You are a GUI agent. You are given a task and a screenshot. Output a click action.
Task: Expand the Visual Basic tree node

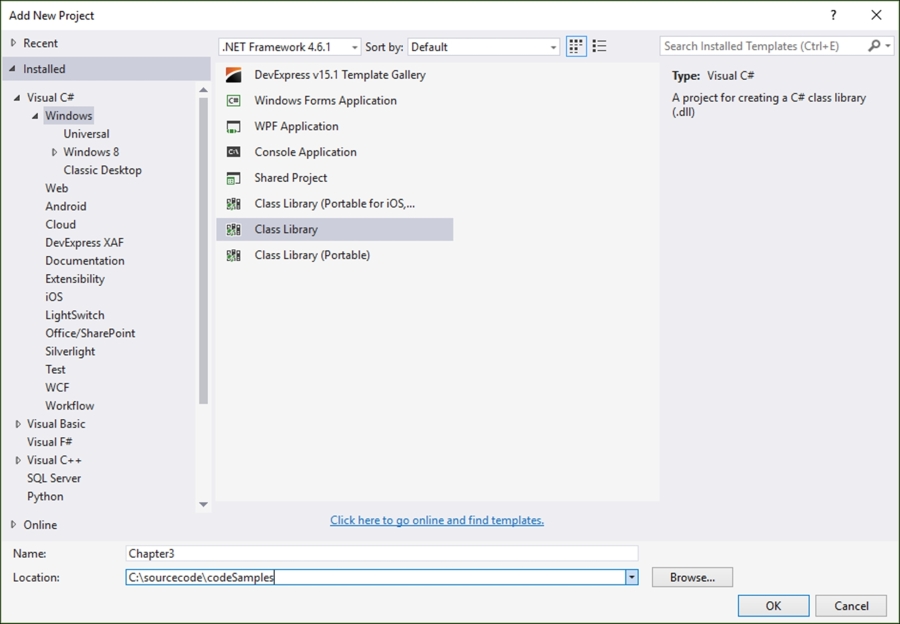tap(18, 424)
